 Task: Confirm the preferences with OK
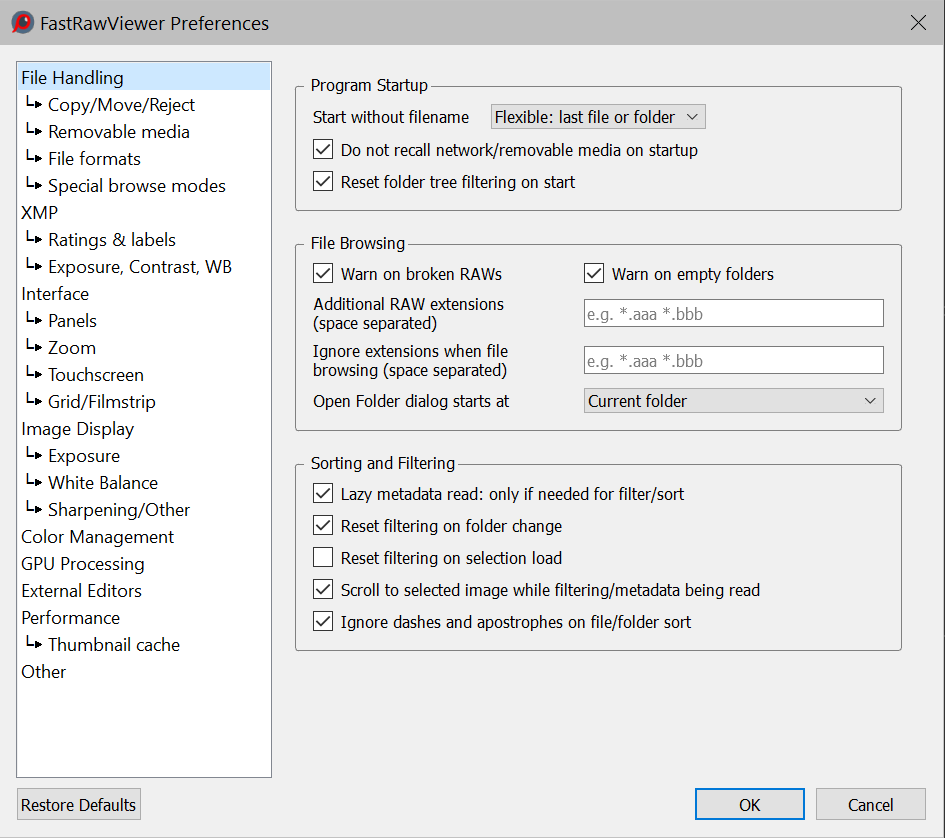[x=749, y=805]
